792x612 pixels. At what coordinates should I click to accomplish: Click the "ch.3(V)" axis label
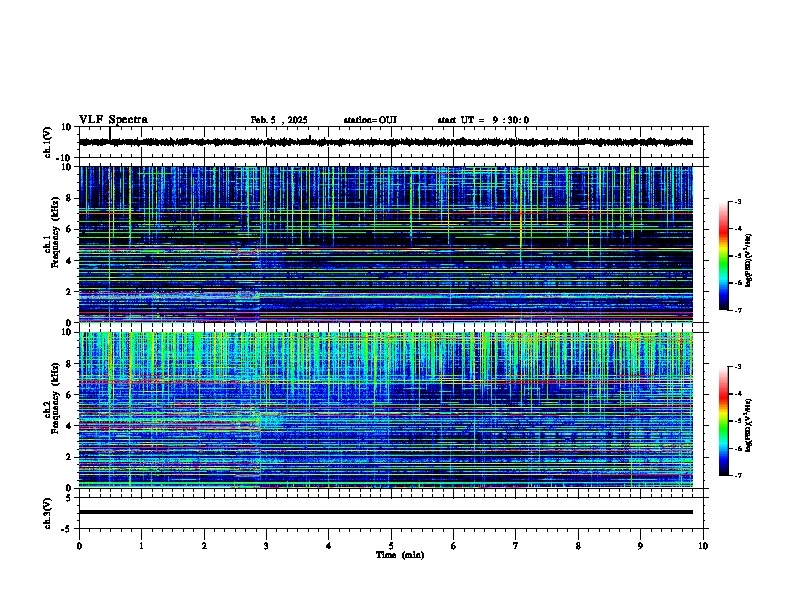48,513
